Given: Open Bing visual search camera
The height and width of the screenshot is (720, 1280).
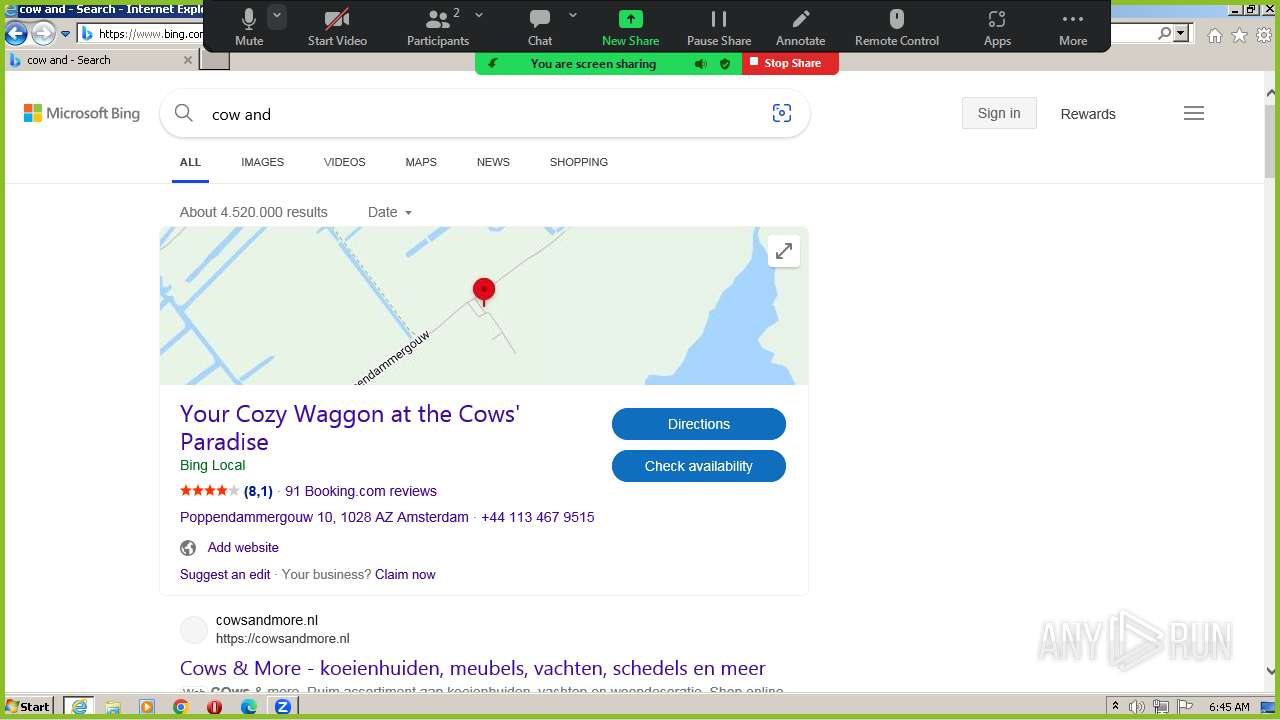Looking at the screenshot, I should click(782, 113).
